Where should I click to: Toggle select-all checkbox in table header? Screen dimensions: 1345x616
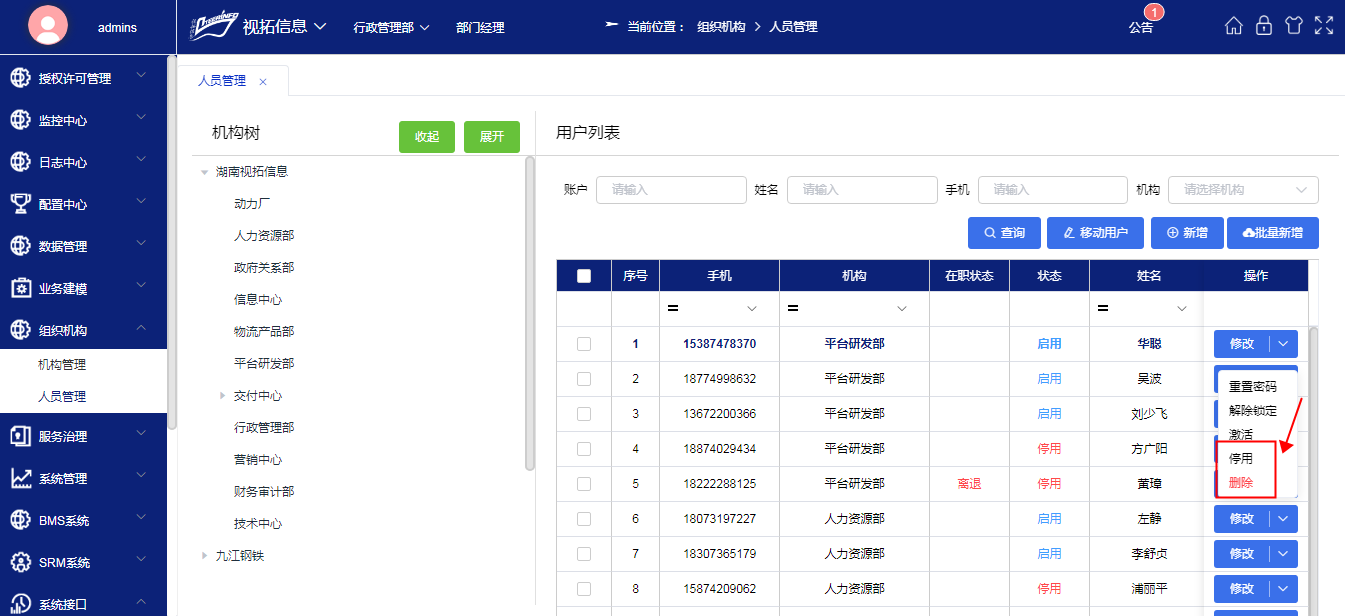click(584, 276)
